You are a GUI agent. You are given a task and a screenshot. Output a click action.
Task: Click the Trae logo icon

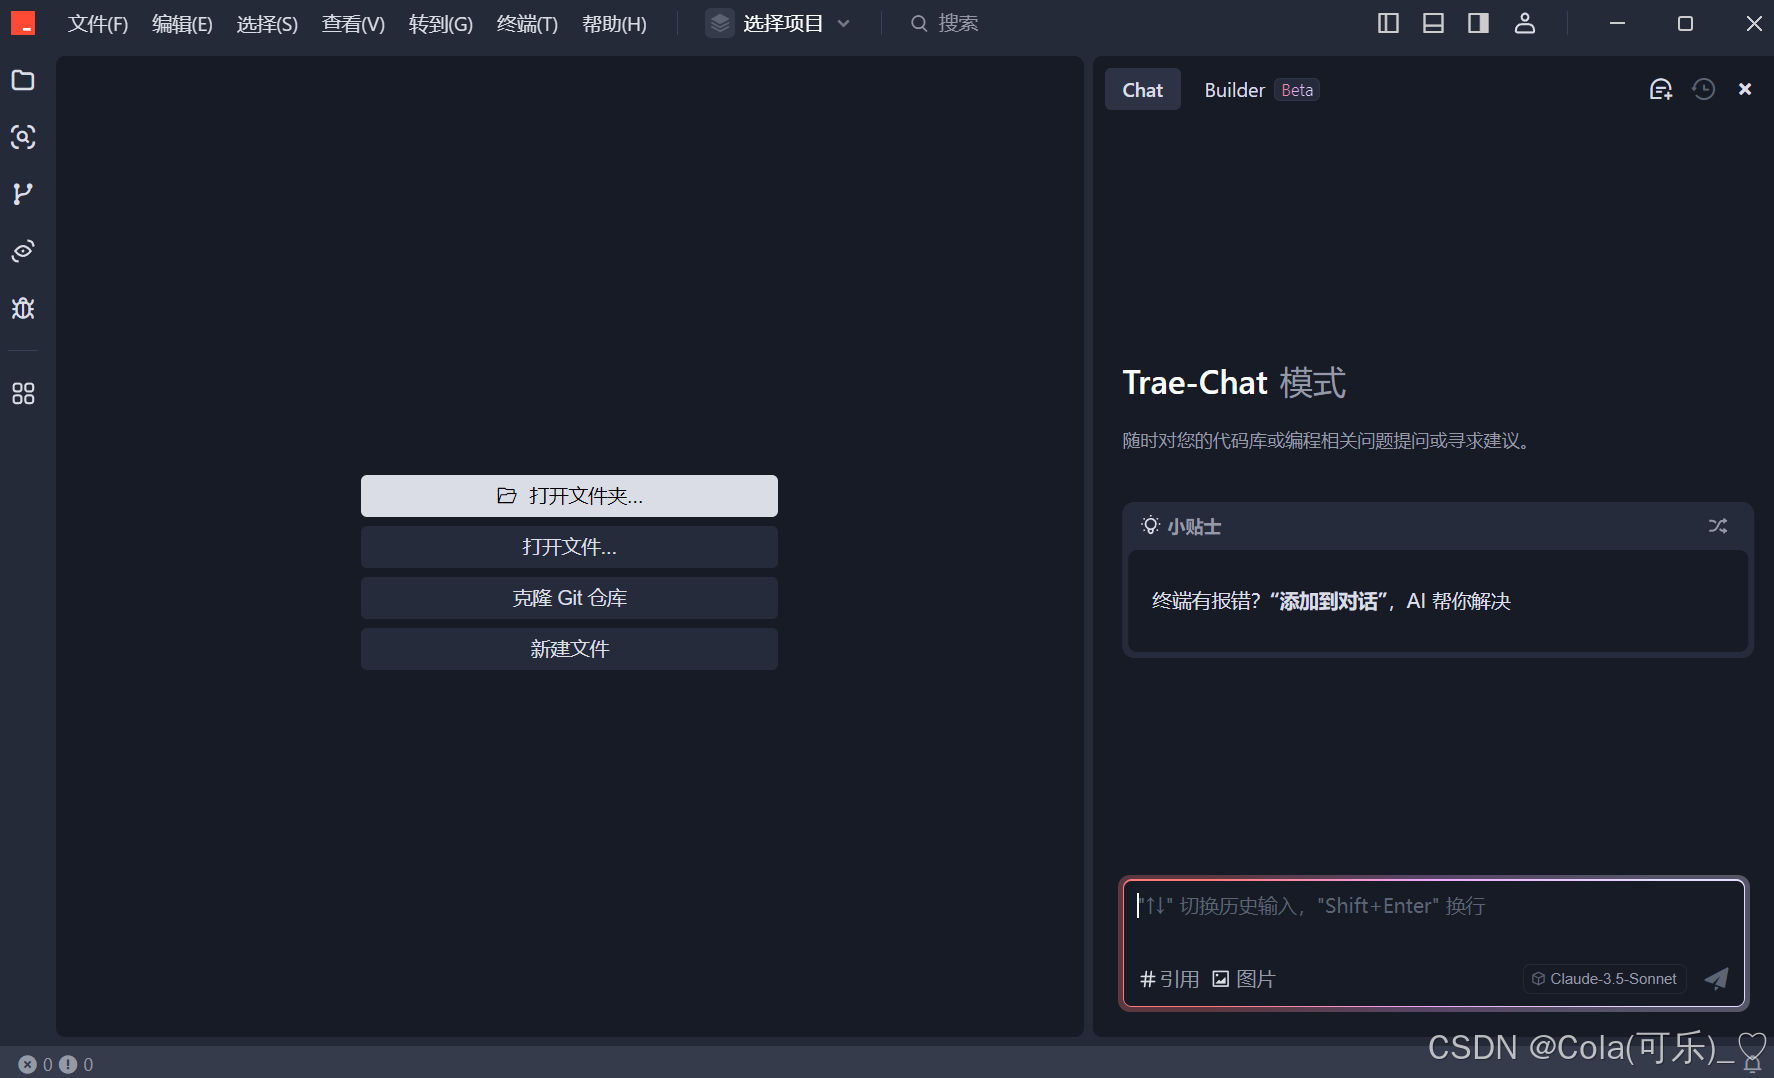[x=23, y=23]
